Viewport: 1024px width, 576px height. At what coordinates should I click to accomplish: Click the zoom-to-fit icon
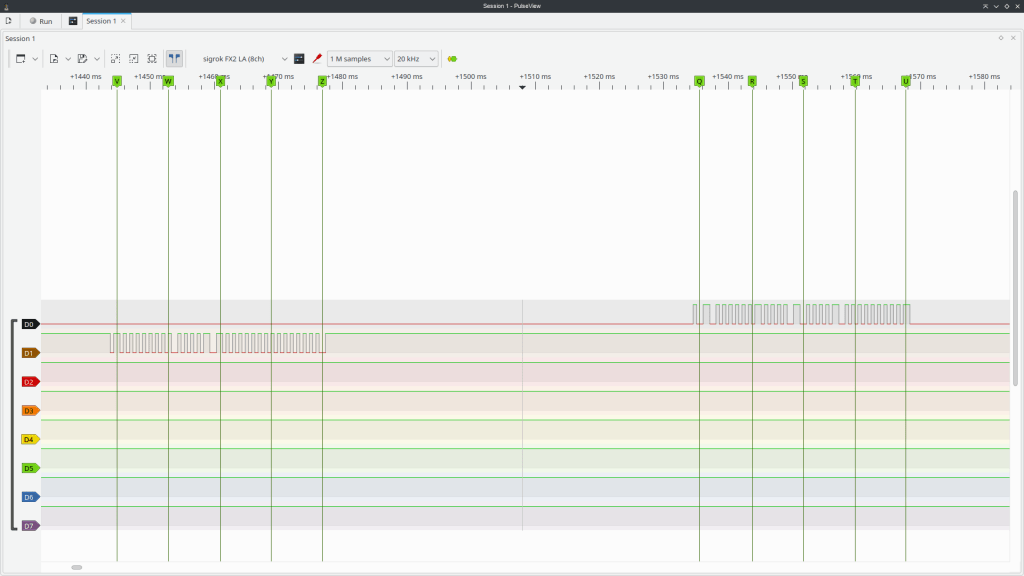tap(152, 59)
